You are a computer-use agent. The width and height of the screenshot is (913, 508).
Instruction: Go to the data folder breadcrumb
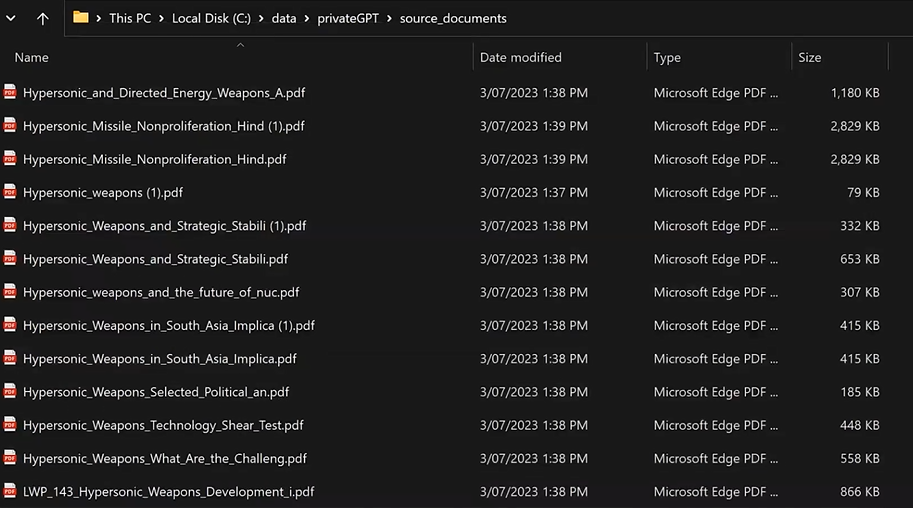click(284, 19)
